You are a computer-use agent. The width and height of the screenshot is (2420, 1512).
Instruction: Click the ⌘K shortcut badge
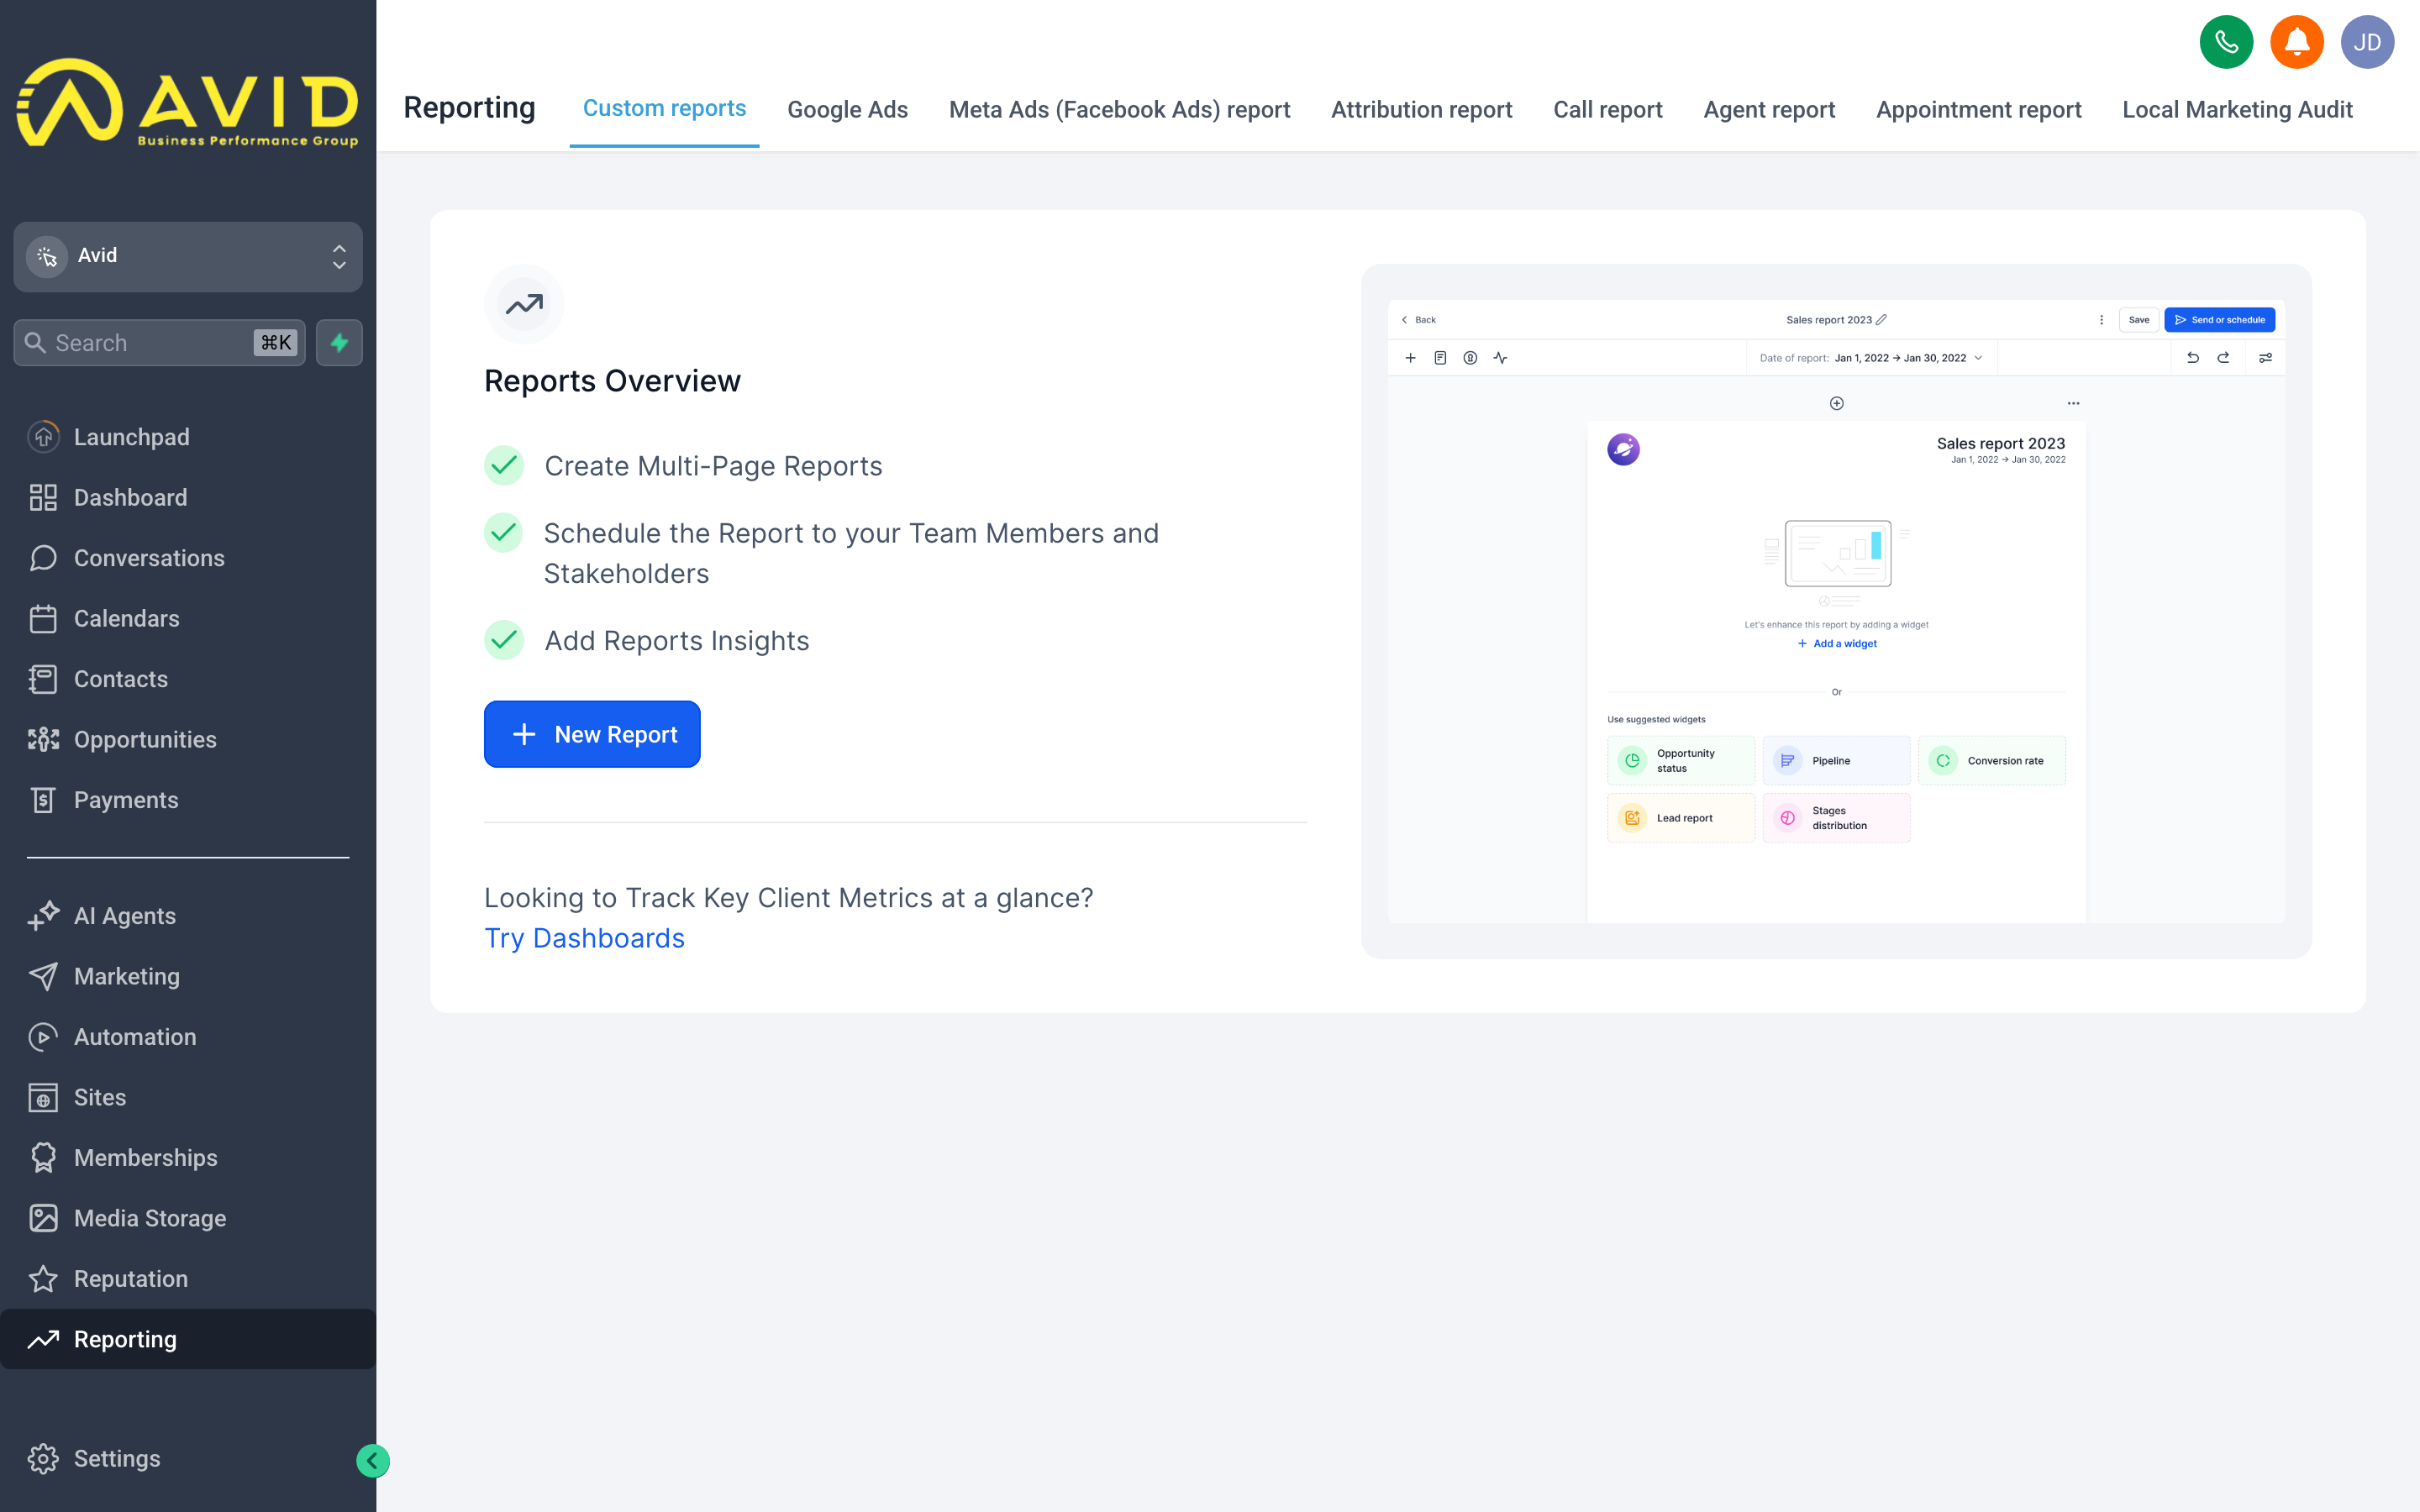276,343
